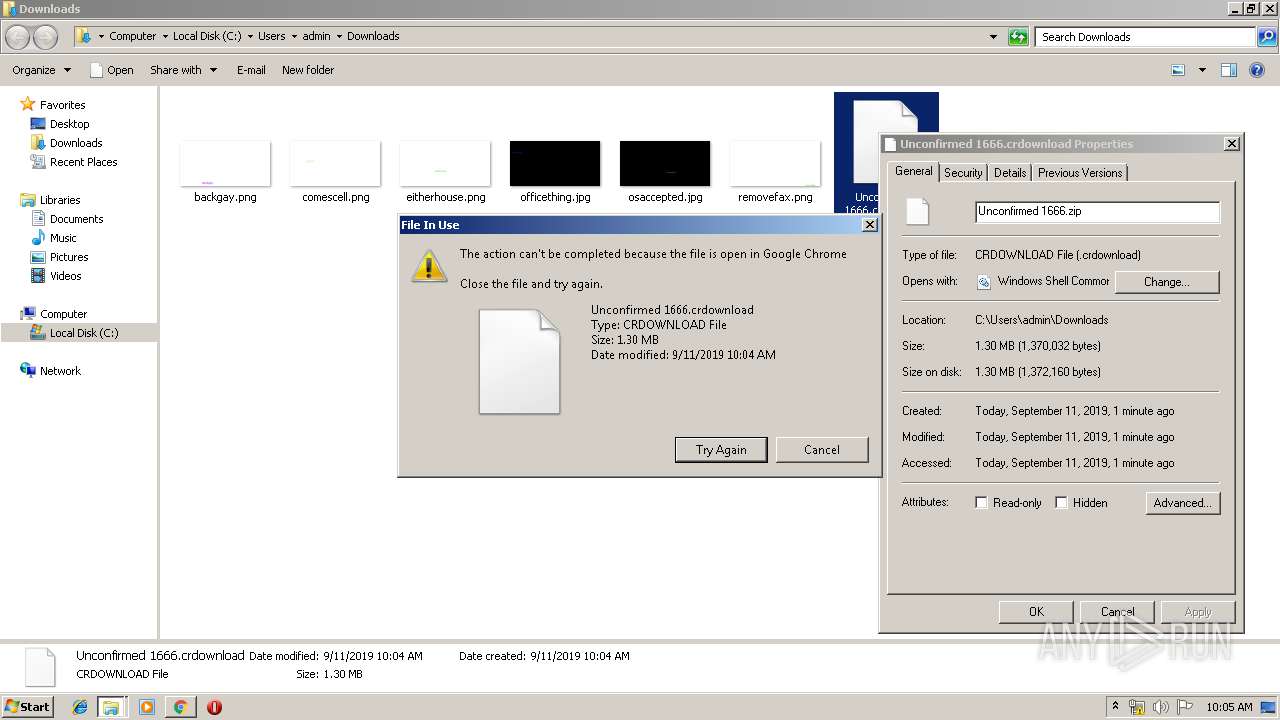
Task: Expand the address bar history dropdown
Action: (x=993, y=37)
